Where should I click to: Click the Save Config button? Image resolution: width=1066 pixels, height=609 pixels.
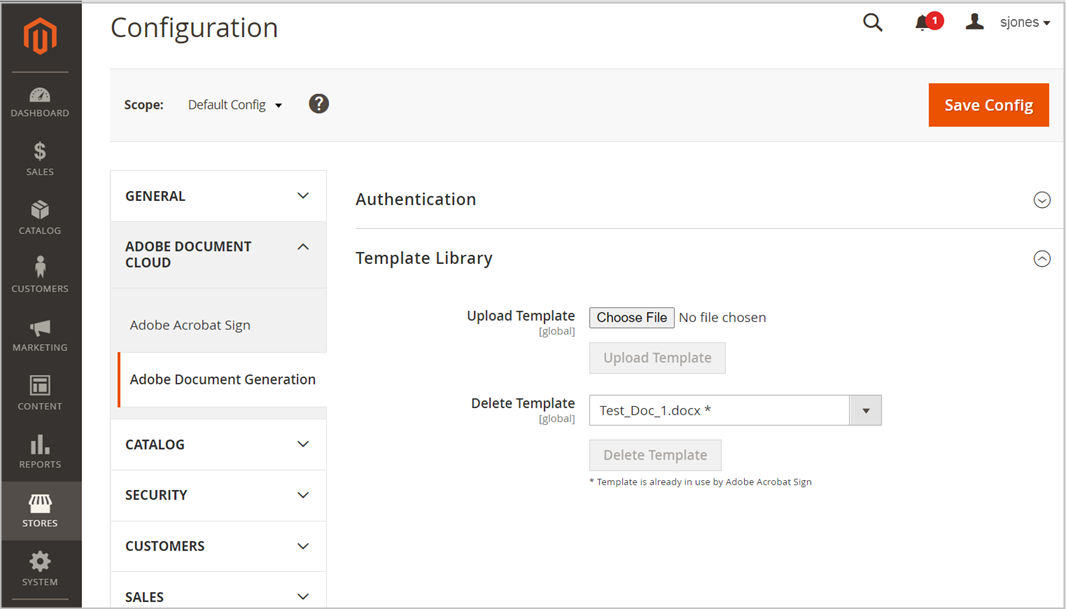pyautogui.click(x=988, y=105)
